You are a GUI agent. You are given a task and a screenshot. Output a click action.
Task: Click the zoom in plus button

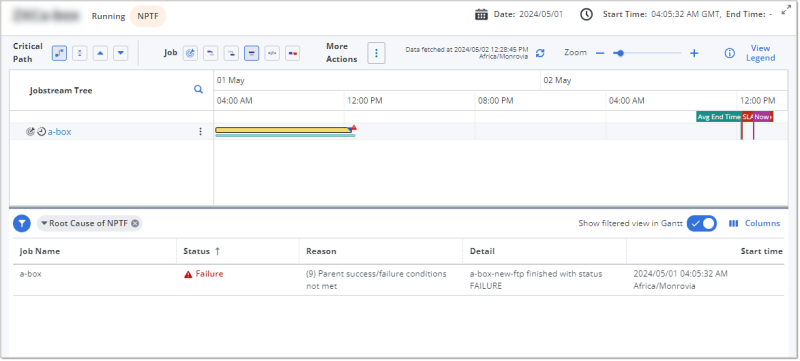[694, 53]
